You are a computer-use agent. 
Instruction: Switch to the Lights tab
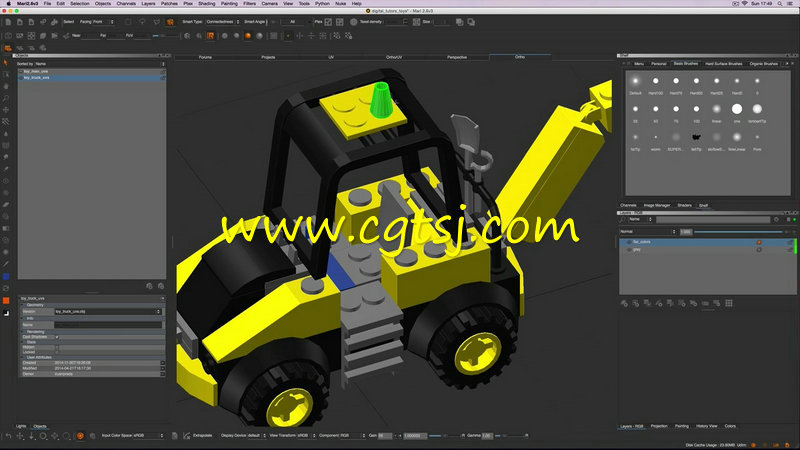click(x=21, y=426)
